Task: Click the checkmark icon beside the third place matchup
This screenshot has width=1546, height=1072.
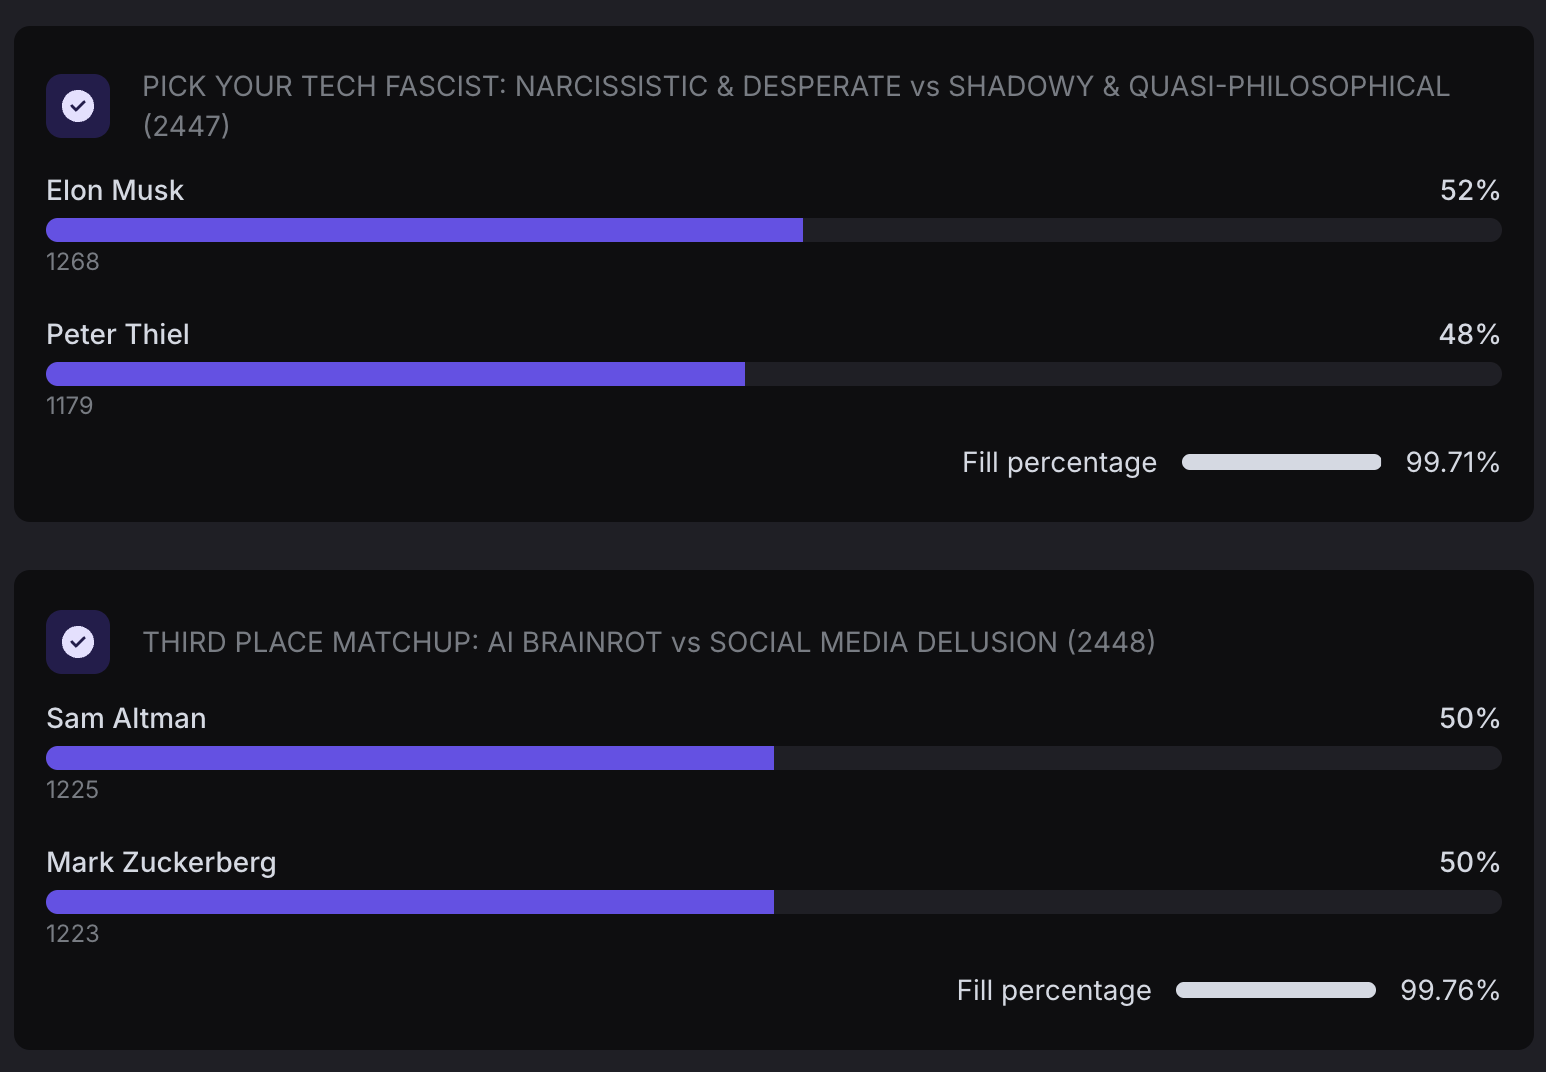Action: pos(78,642)
